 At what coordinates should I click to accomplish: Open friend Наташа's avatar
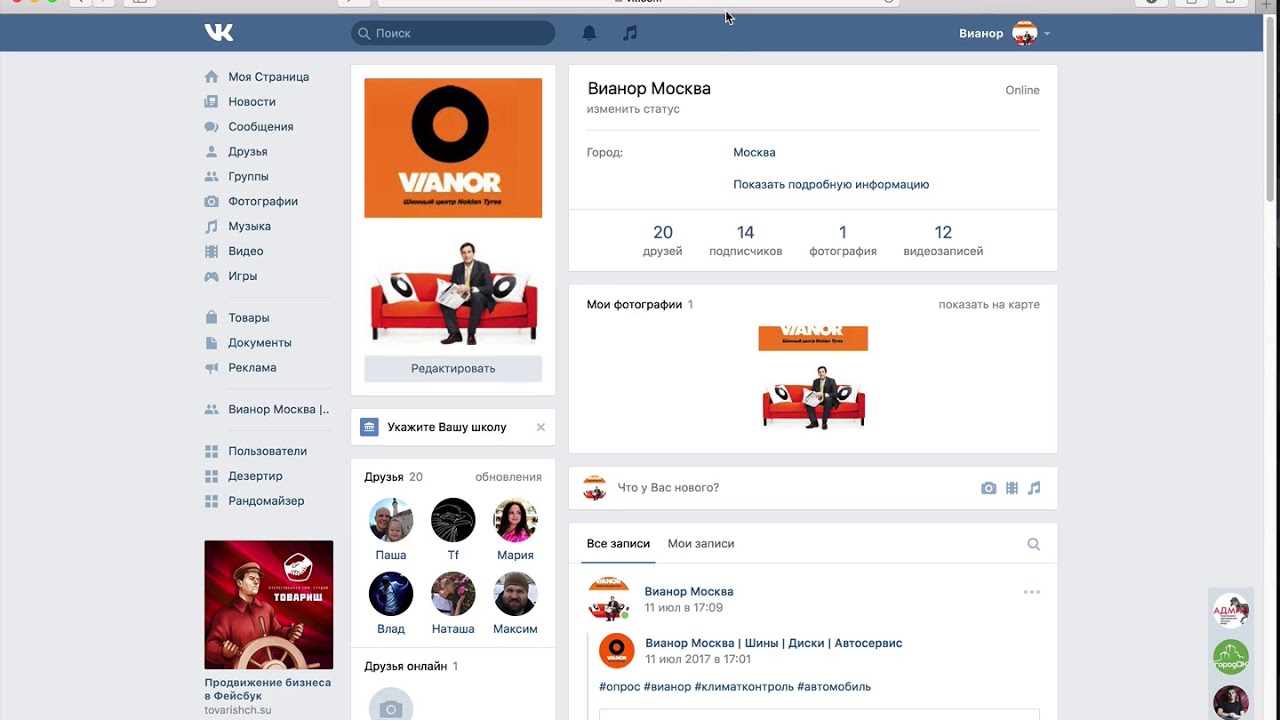pos(453,594)
